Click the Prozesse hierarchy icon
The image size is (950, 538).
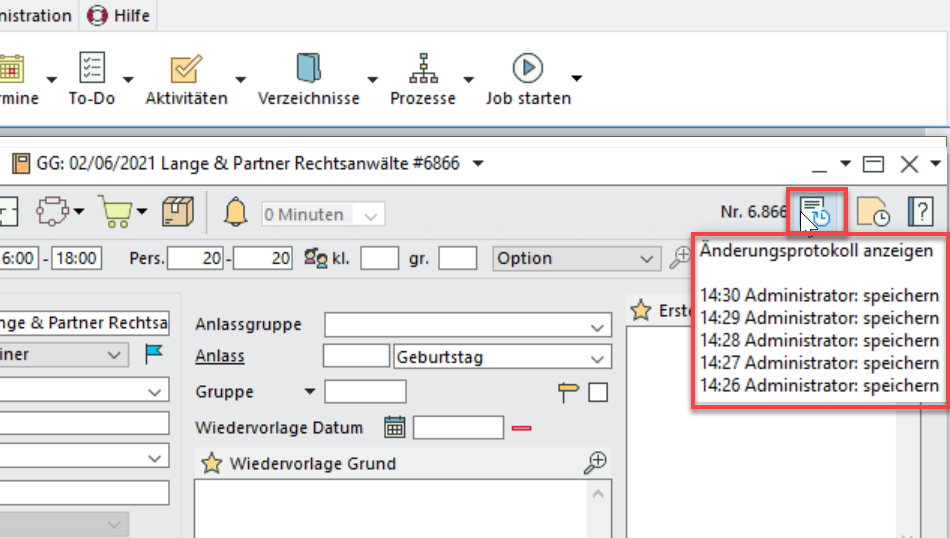pos(423,70)
